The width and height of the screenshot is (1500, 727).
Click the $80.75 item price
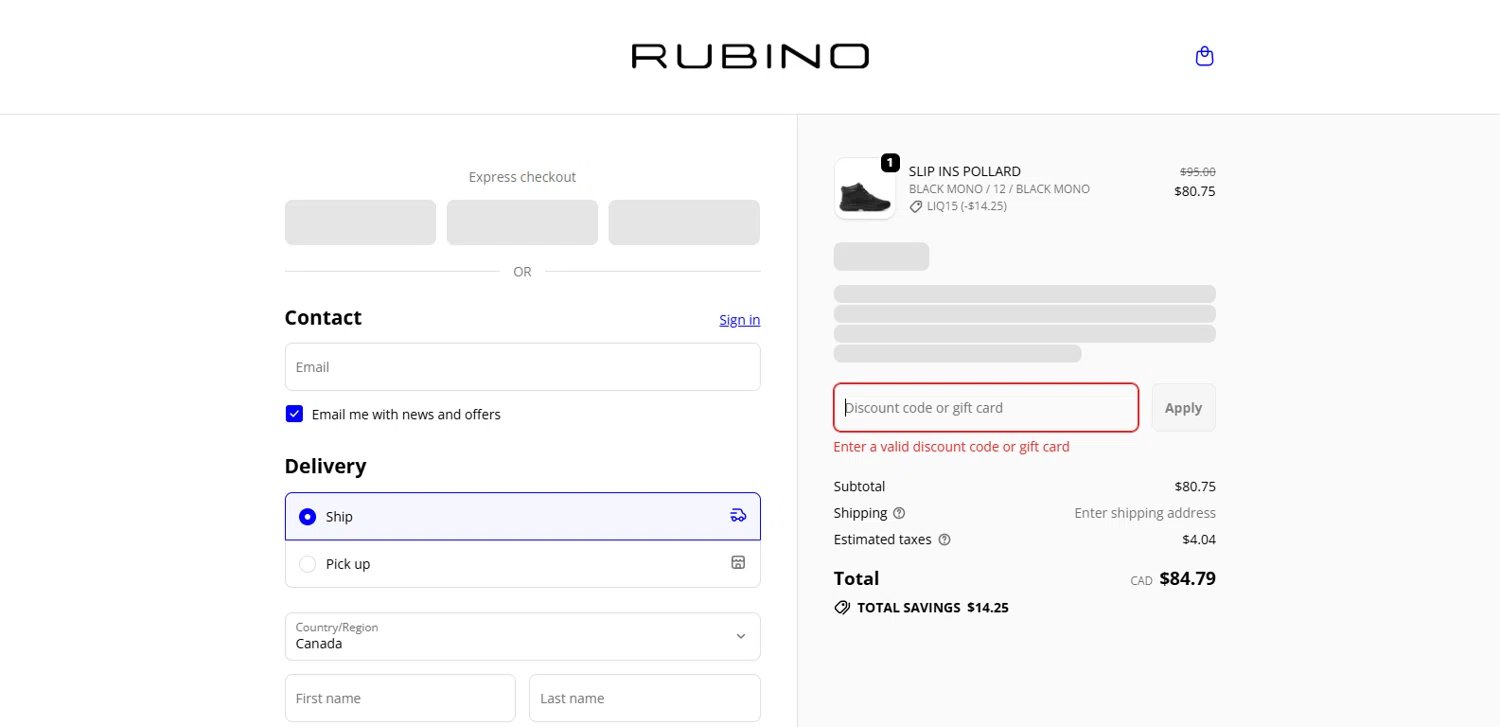pyautogui.click(x=1194, y=191)
